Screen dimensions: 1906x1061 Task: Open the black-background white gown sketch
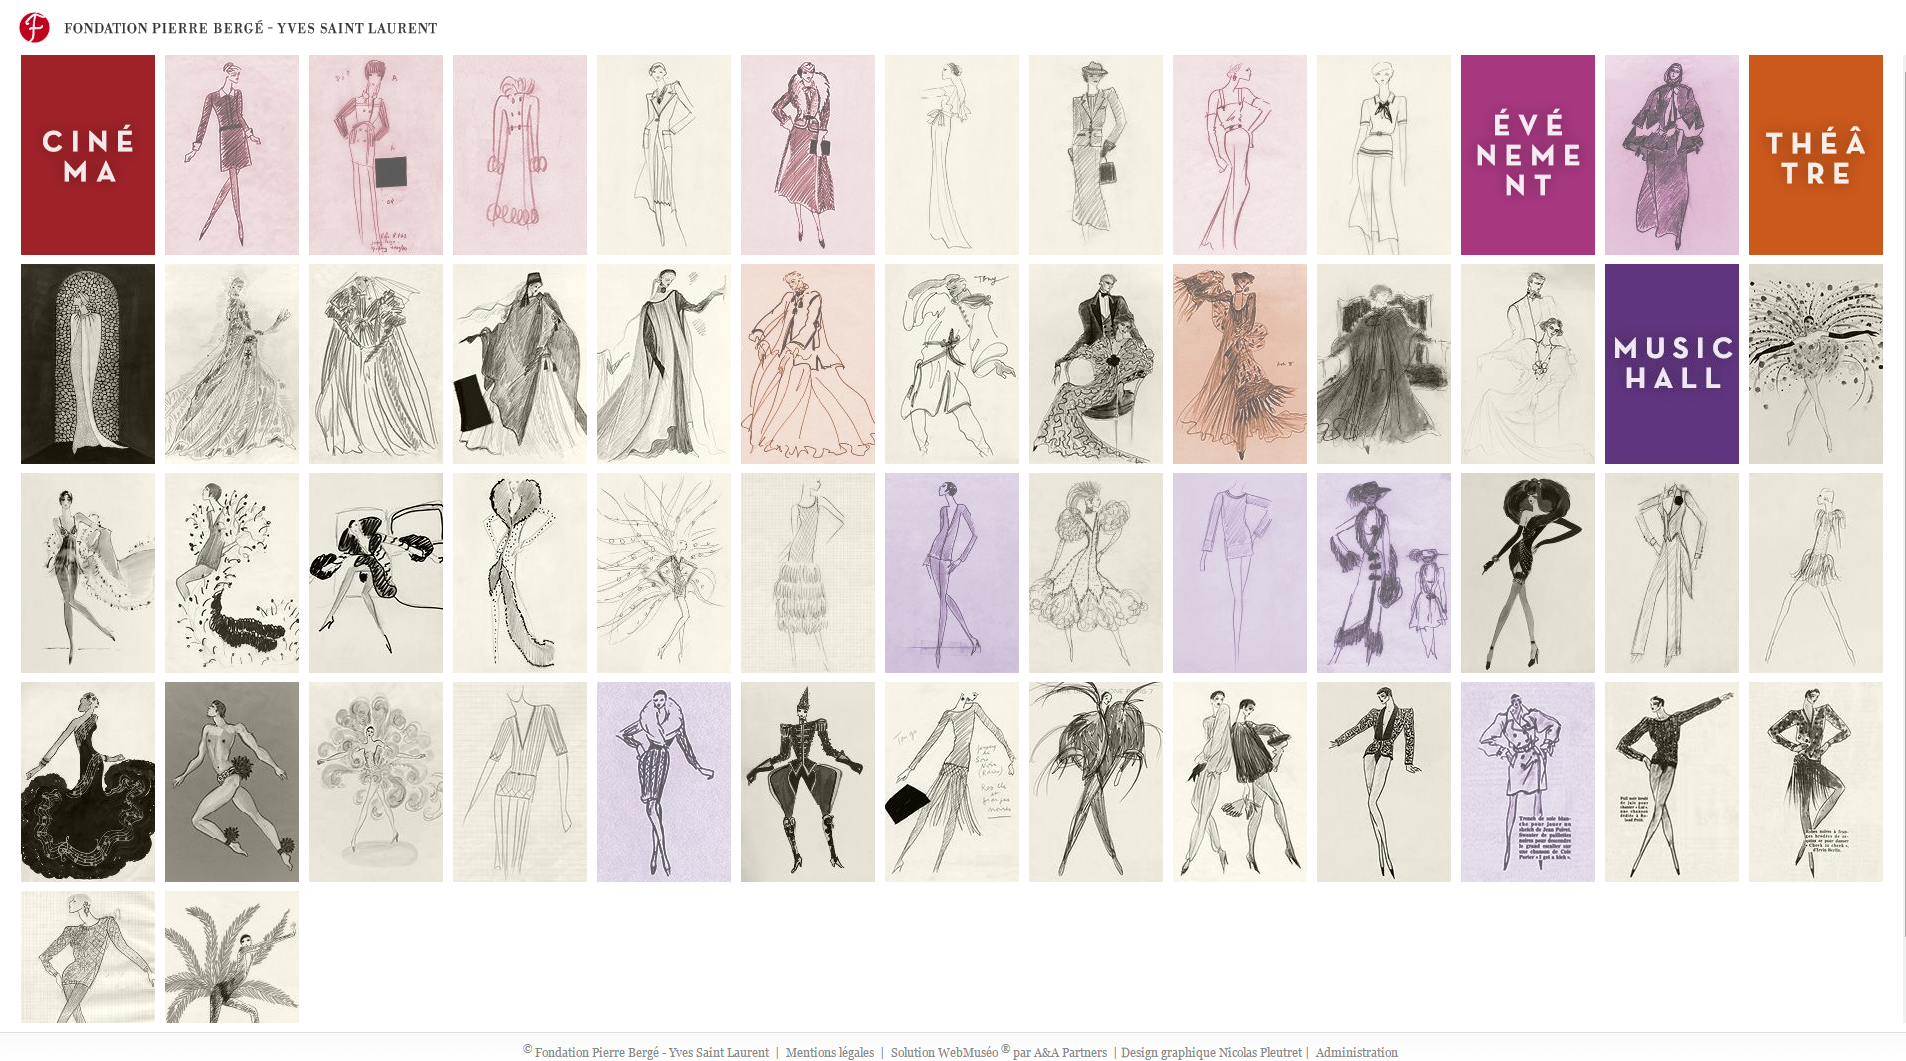pyautogui.click(x=88, y=364)
